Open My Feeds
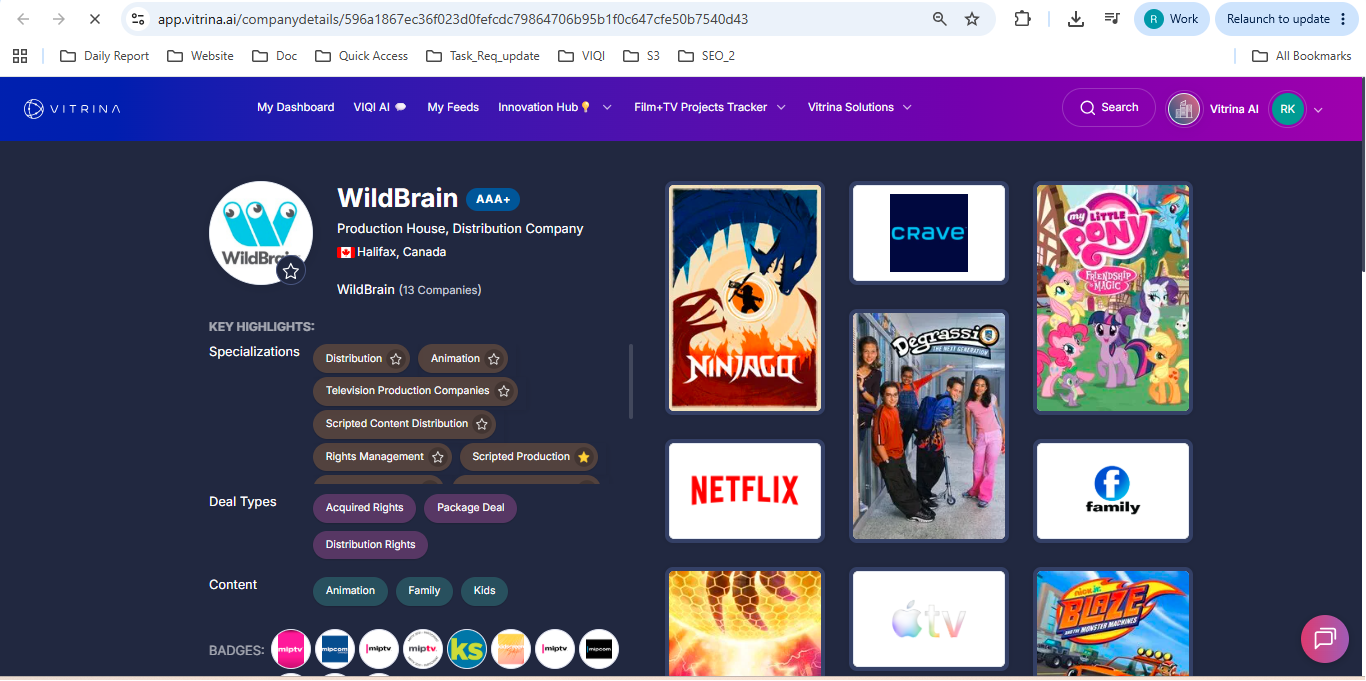This screenshot has width=1366, height=681. tap(453, 108)
